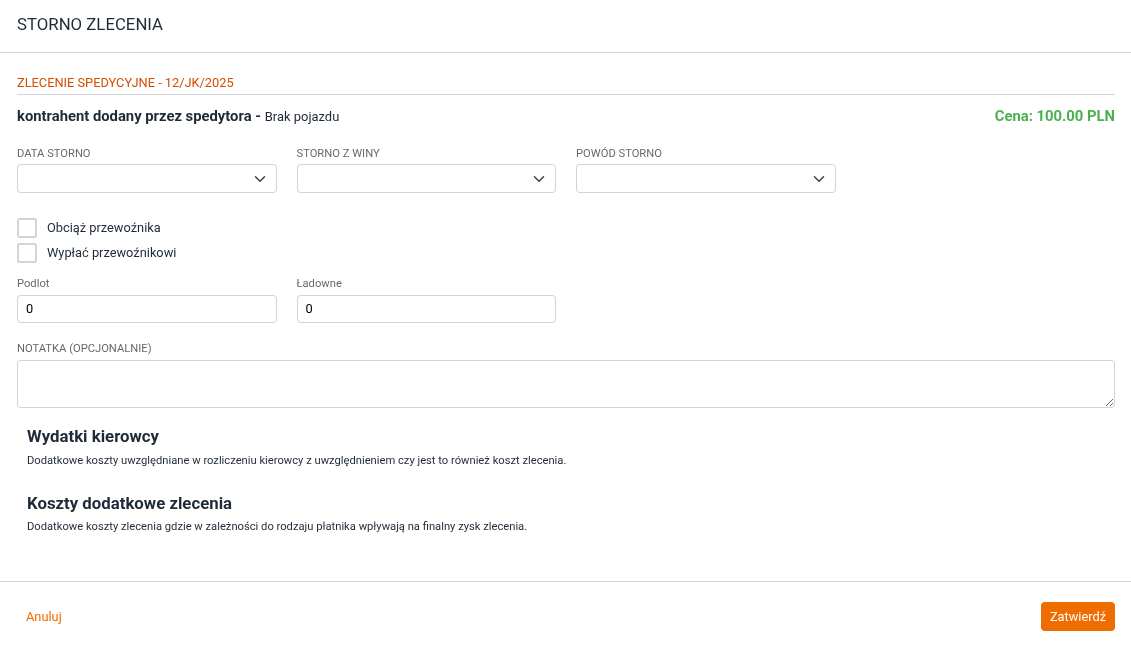This screenshot has height=648, width=1131.
Task: Focus the Ładowne value field
Action: click(x=426, y=309)
